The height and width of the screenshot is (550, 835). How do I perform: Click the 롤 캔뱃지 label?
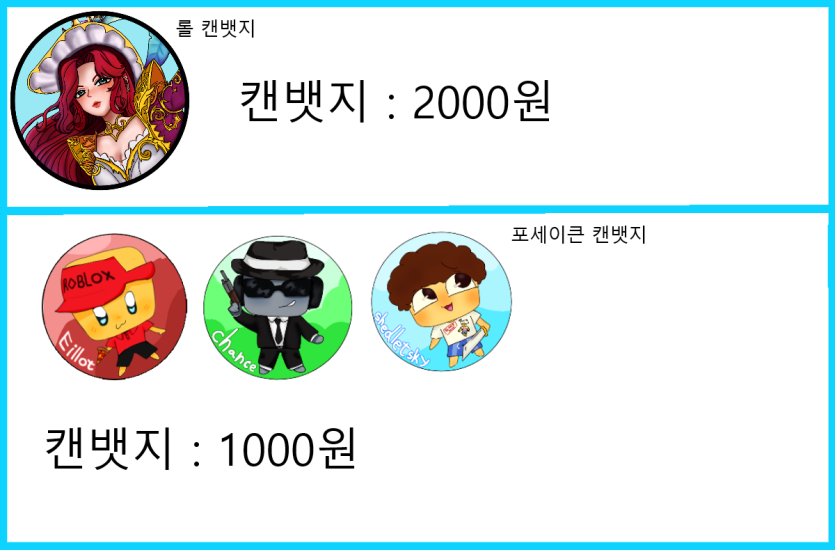[x=216, y=29]
